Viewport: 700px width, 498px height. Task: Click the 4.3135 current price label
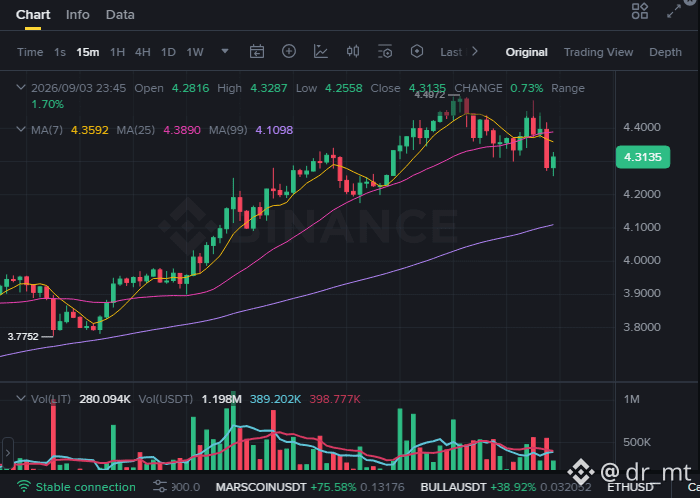(x=643, y=157)
